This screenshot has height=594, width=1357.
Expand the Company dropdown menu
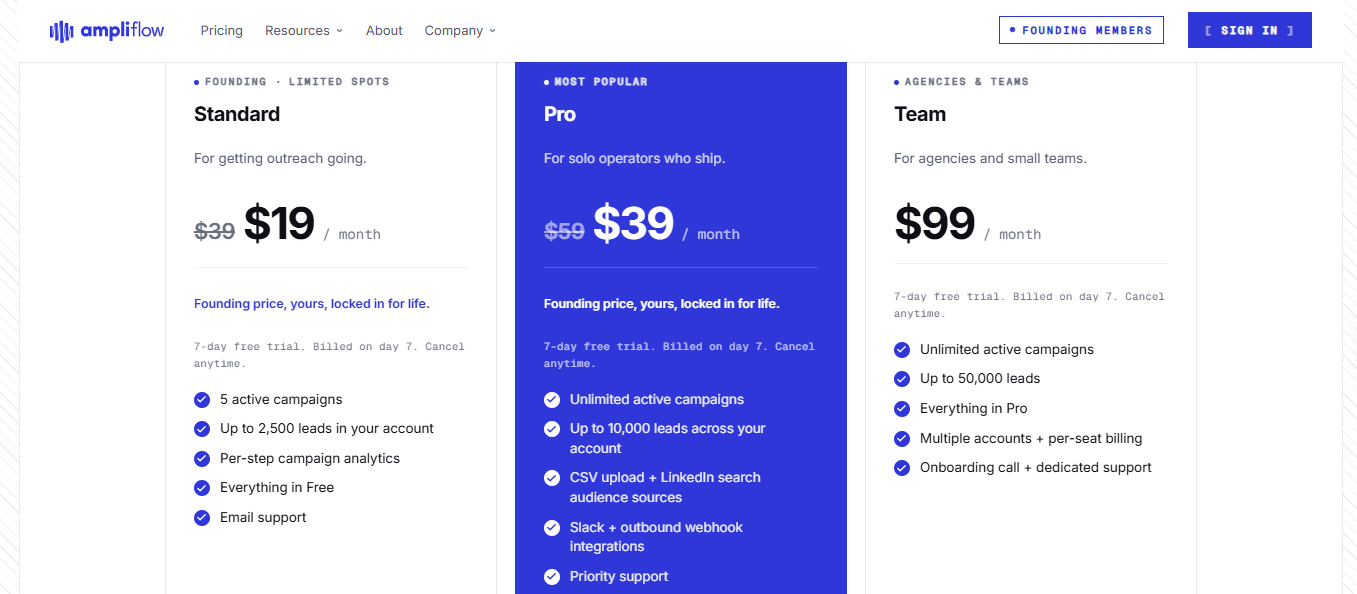pos(460,31)
